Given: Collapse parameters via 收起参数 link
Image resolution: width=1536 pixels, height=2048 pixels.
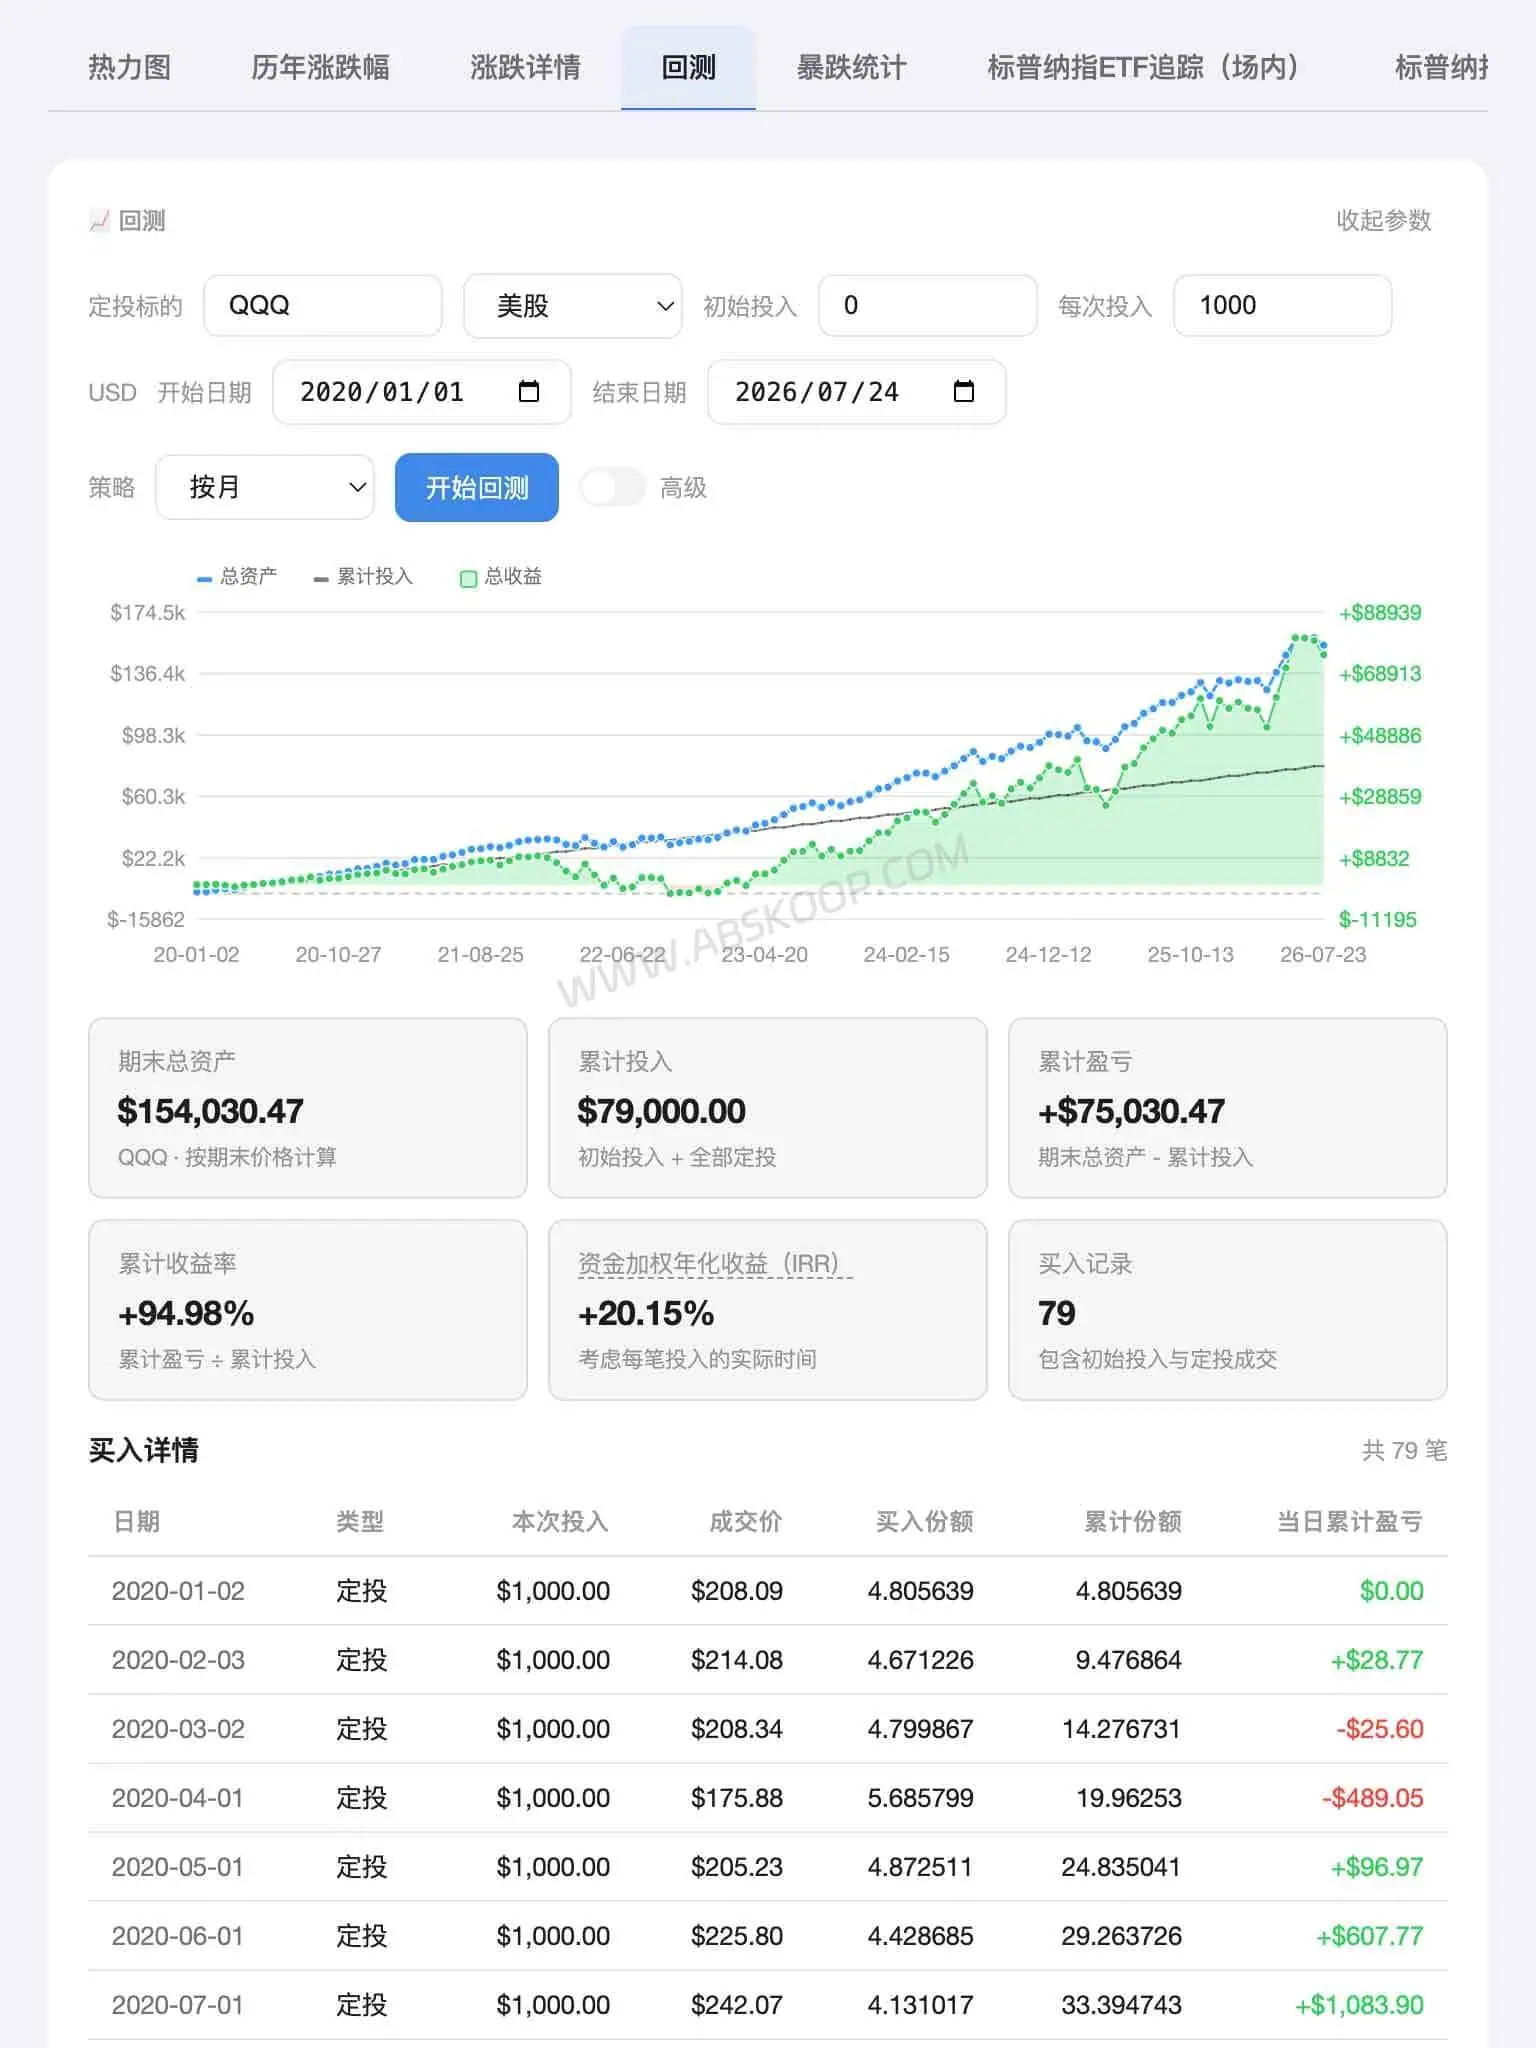Looking at the screenshot, I should [1384, 220].
